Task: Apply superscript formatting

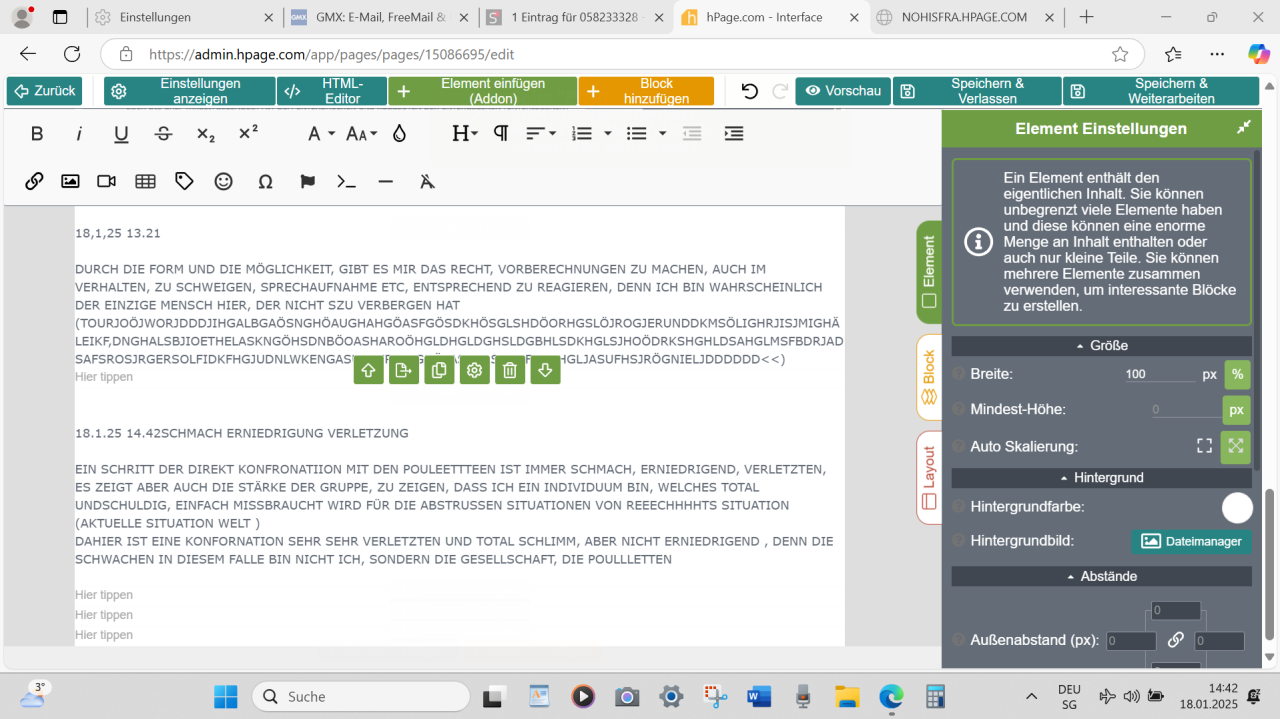Action: 248,134
